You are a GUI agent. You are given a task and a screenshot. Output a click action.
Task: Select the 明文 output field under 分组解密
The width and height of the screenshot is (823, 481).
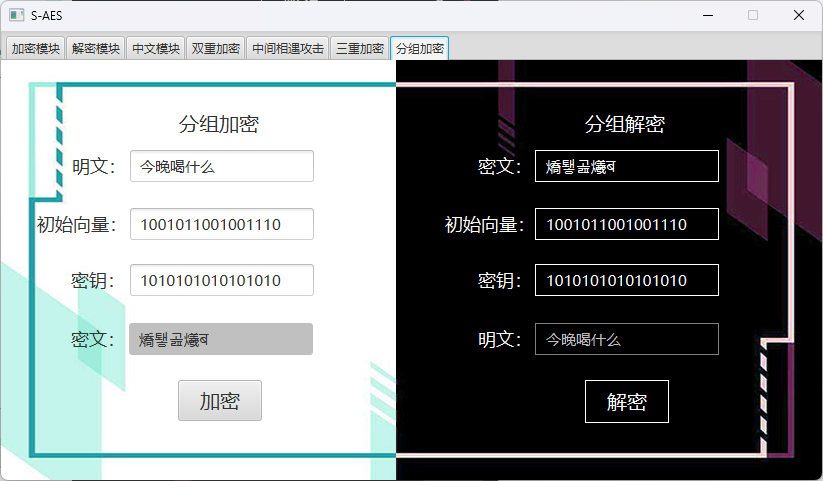[x=626, y=339]
